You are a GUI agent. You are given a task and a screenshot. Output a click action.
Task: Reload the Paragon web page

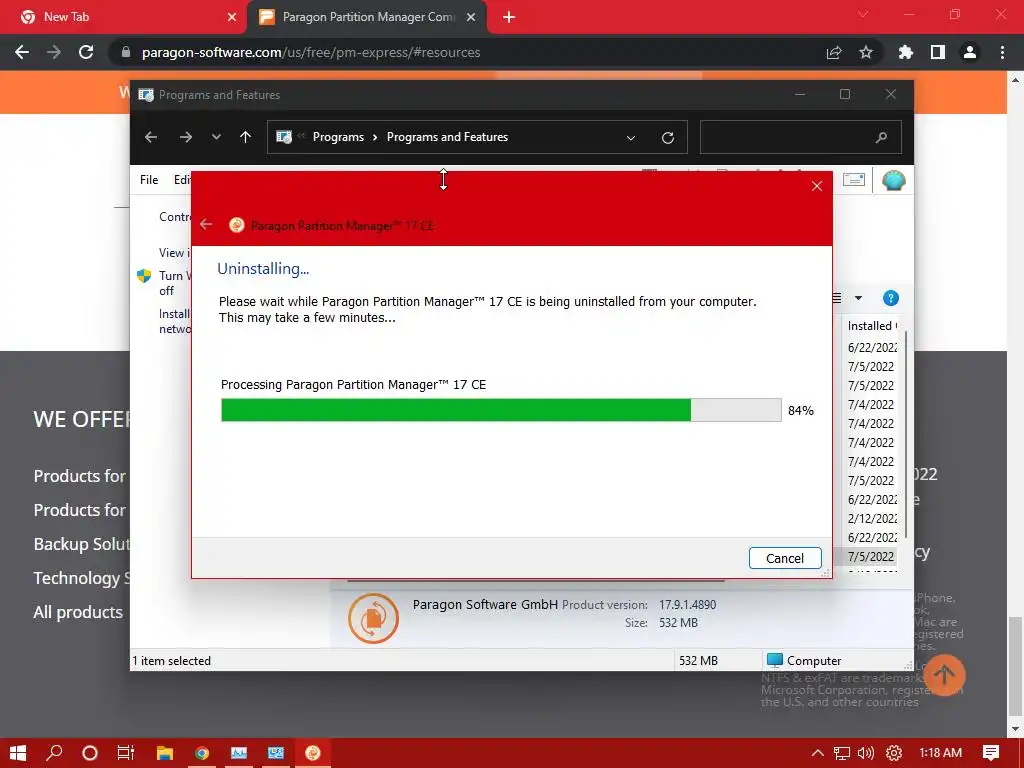[x=86, y=52]
